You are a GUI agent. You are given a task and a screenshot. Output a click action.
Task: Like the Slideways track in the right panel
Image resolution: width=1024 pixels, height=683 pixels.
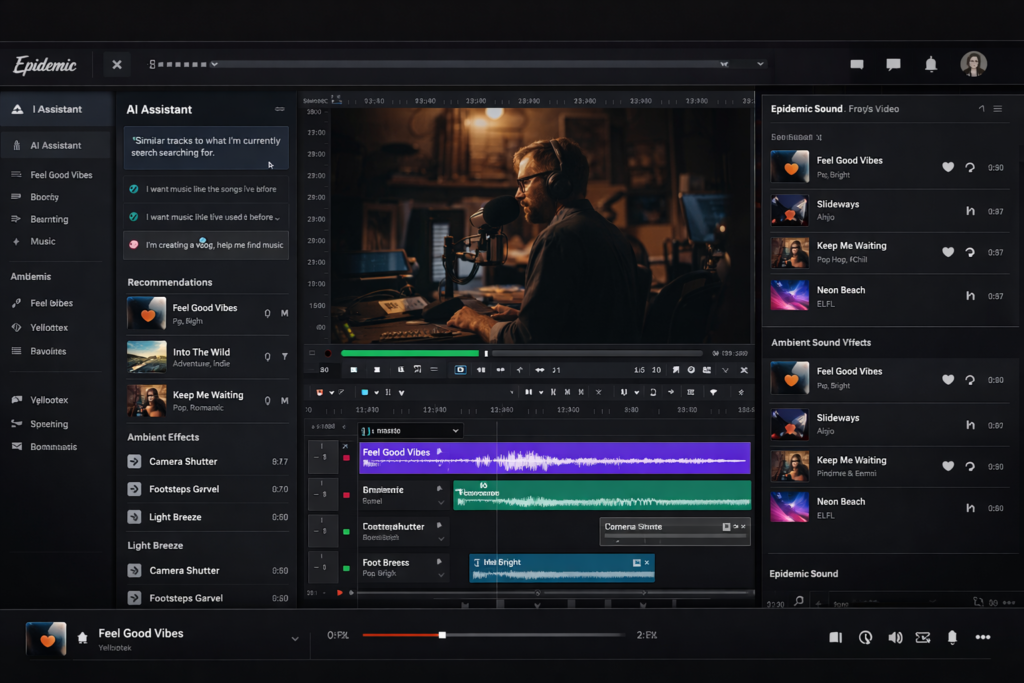[948, 210]
